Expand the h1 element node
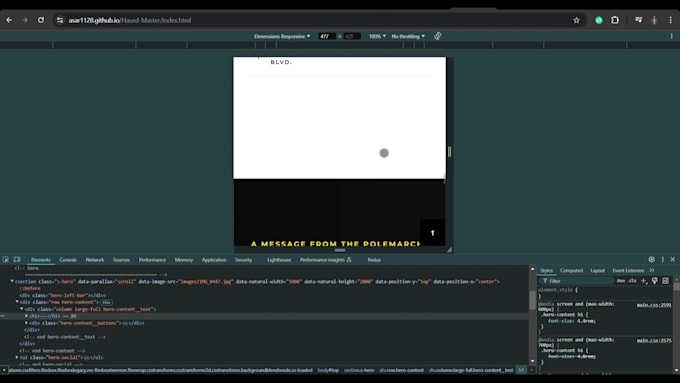Image resolution: width=680 pixels, height=383 pixels. (x=26, y=316)
